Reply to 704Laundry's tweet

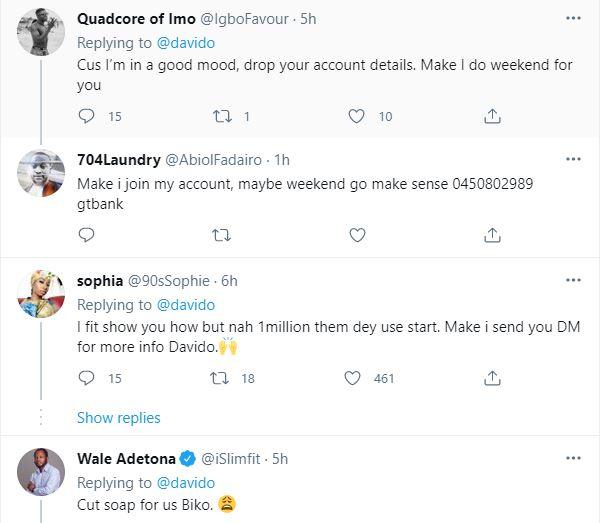86,235
